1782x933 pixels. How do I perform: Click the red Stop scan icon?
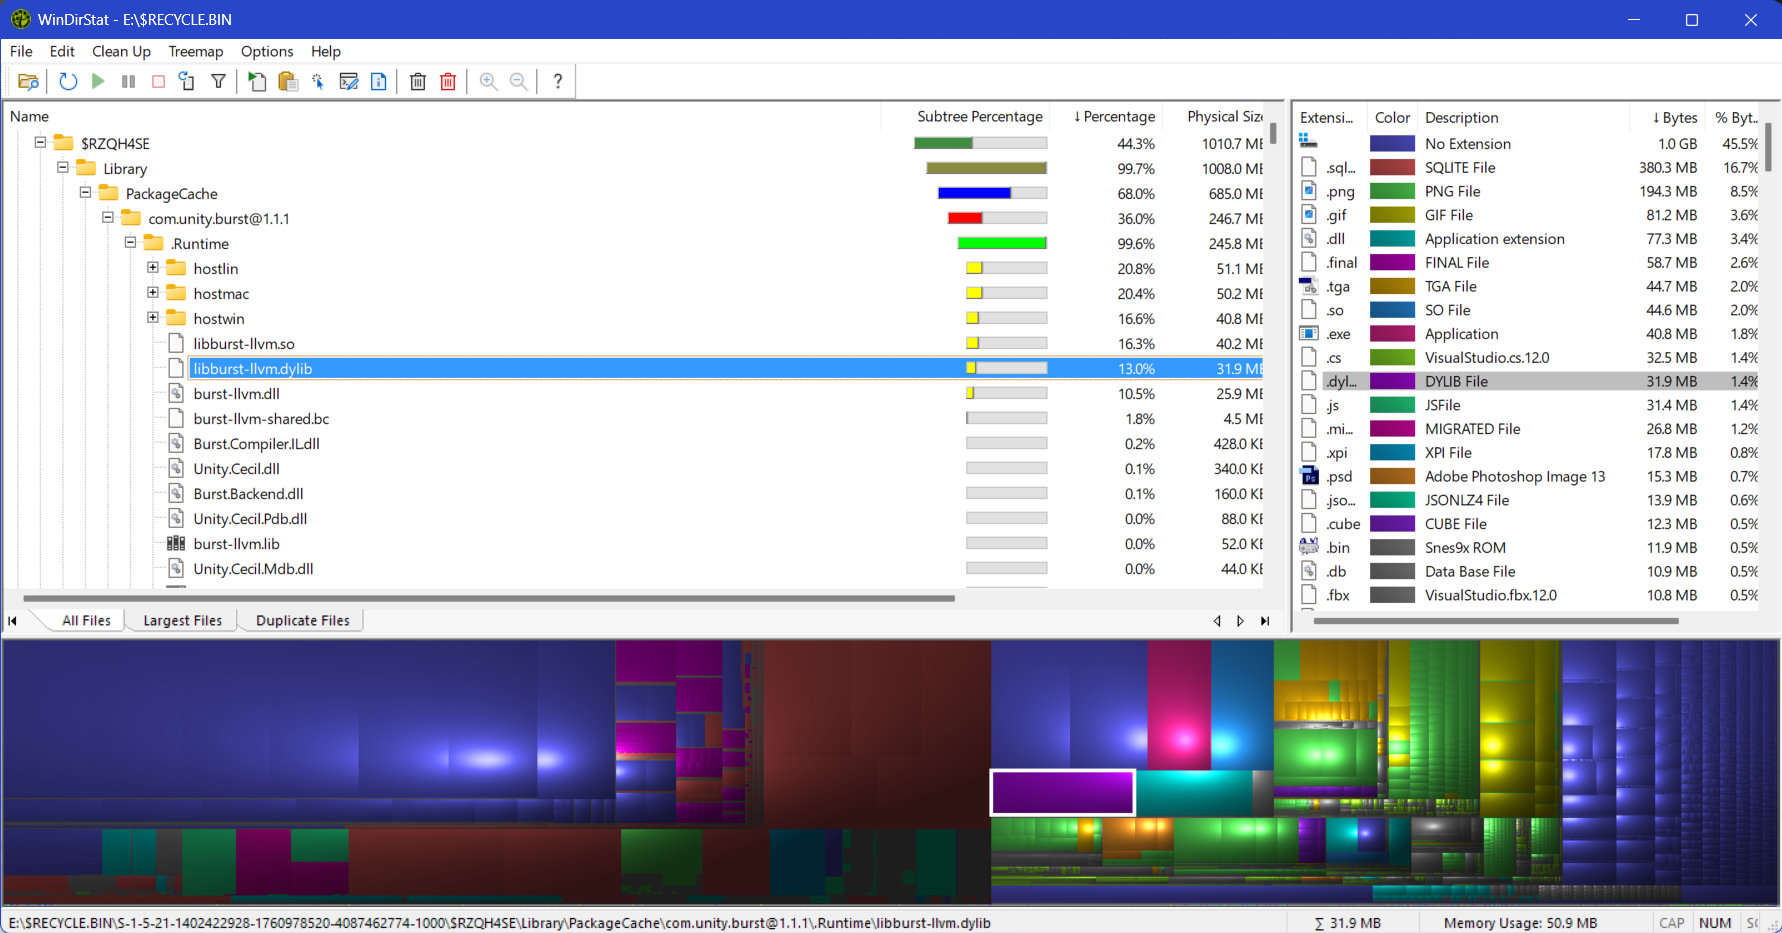click(158, 82)
